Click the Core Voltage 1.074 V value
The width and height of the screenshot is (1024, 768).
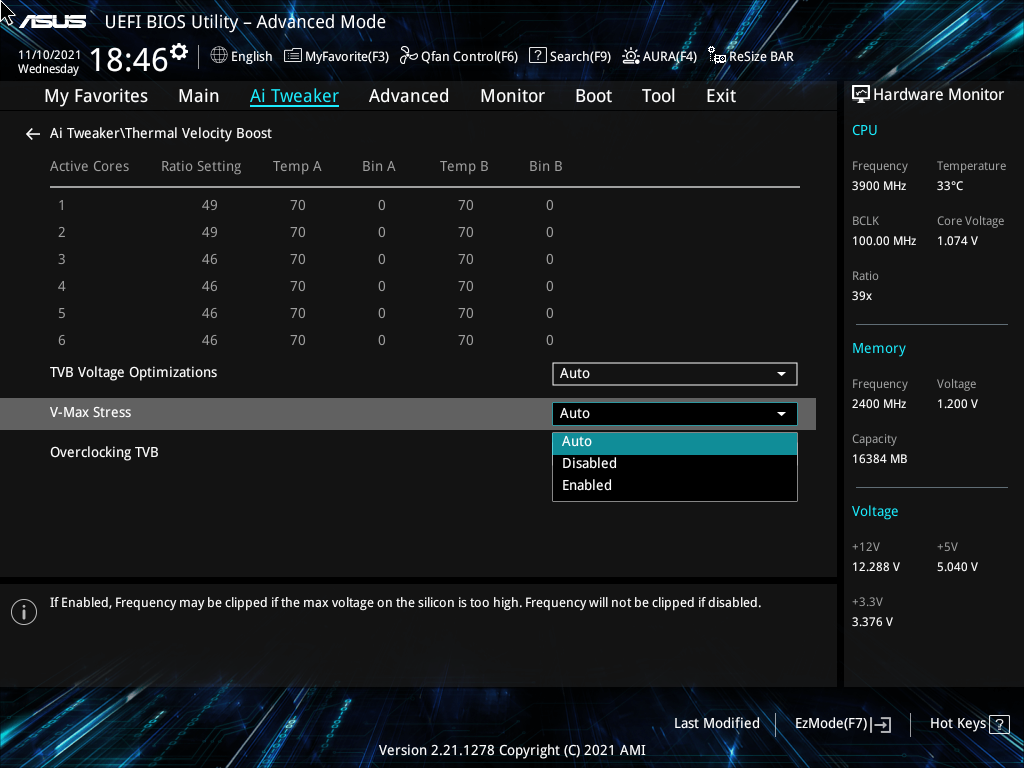tap(957, 241)
